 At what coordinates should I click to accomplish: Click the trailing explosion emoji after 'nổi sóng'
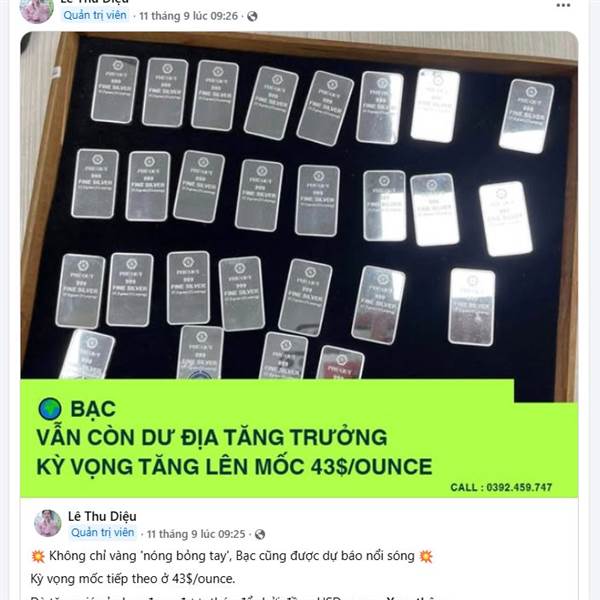coord(426,556)
